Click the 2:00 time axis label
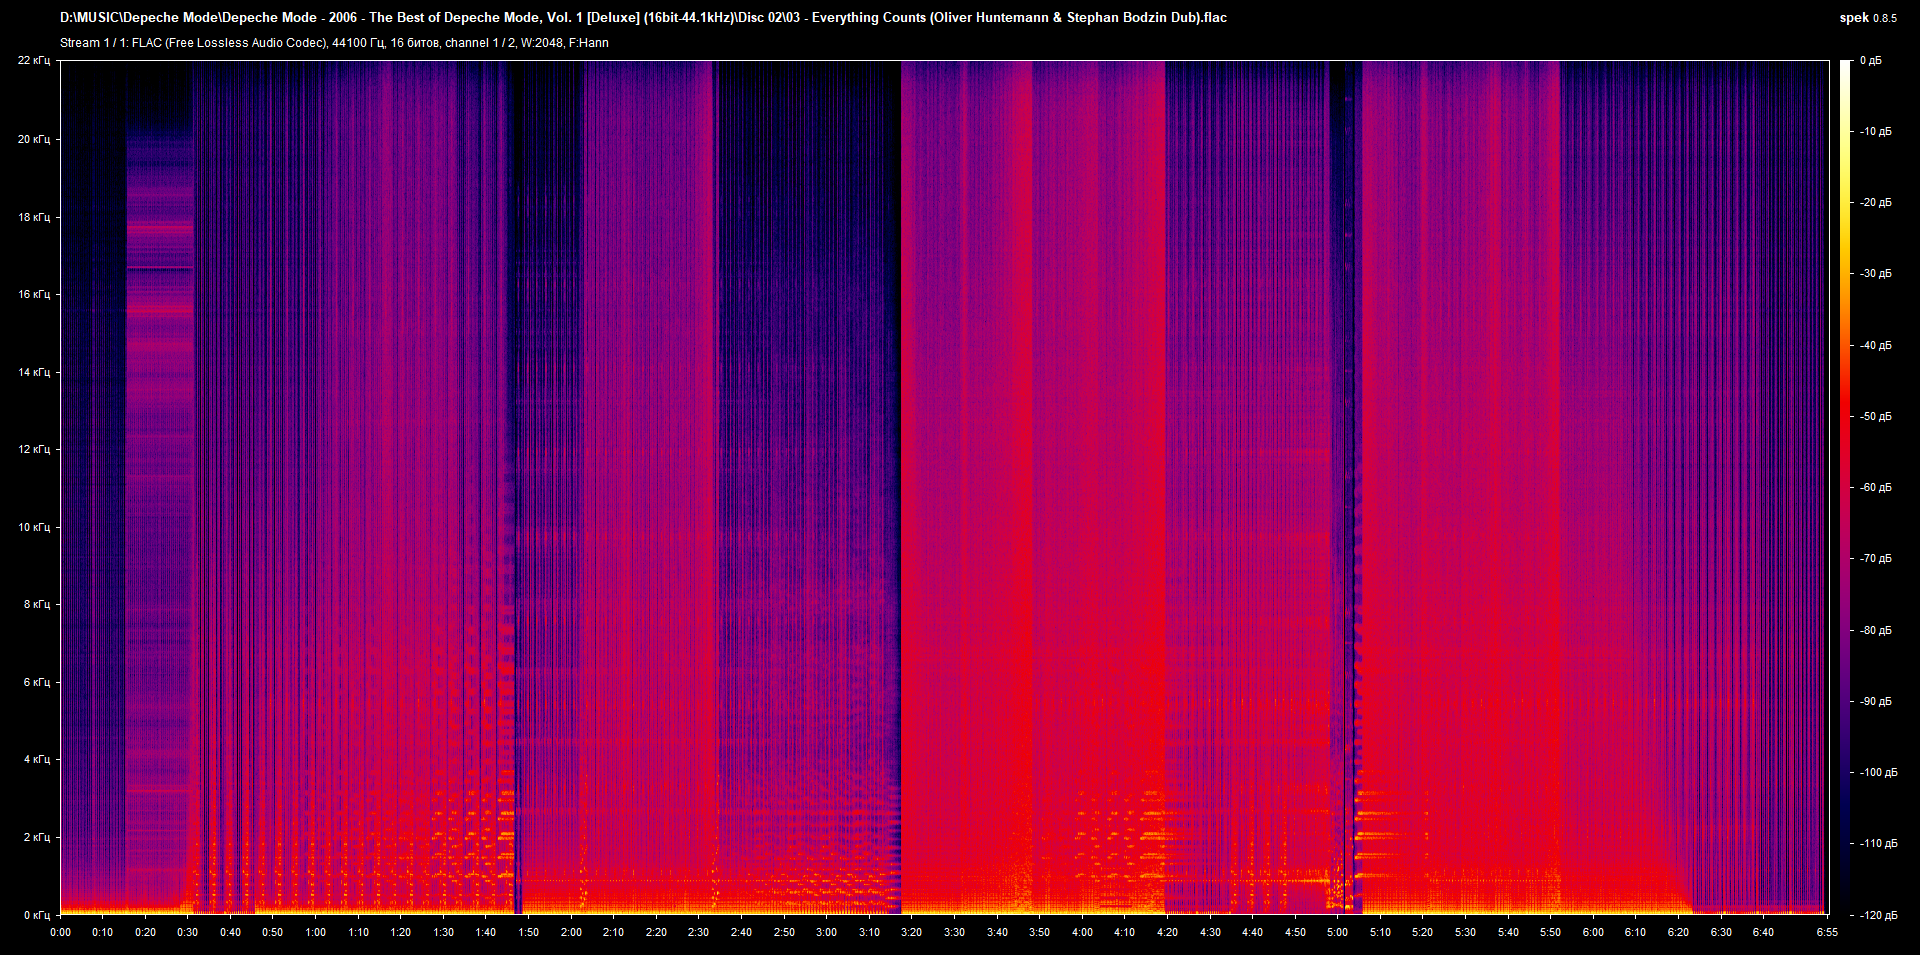The width and height of the screenshot is (1920, 955). coord(571,932)
